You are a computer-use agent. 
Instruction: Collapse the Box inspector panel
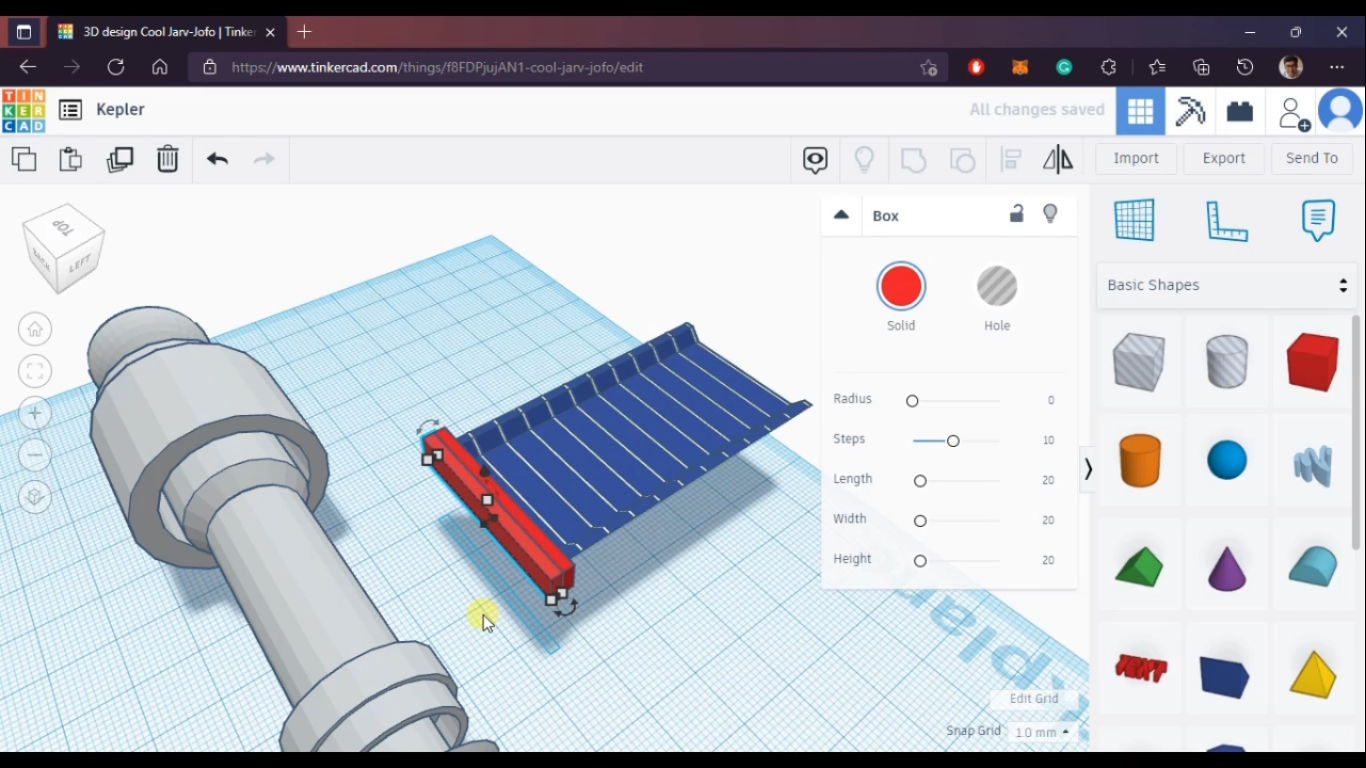click(841, 215)
